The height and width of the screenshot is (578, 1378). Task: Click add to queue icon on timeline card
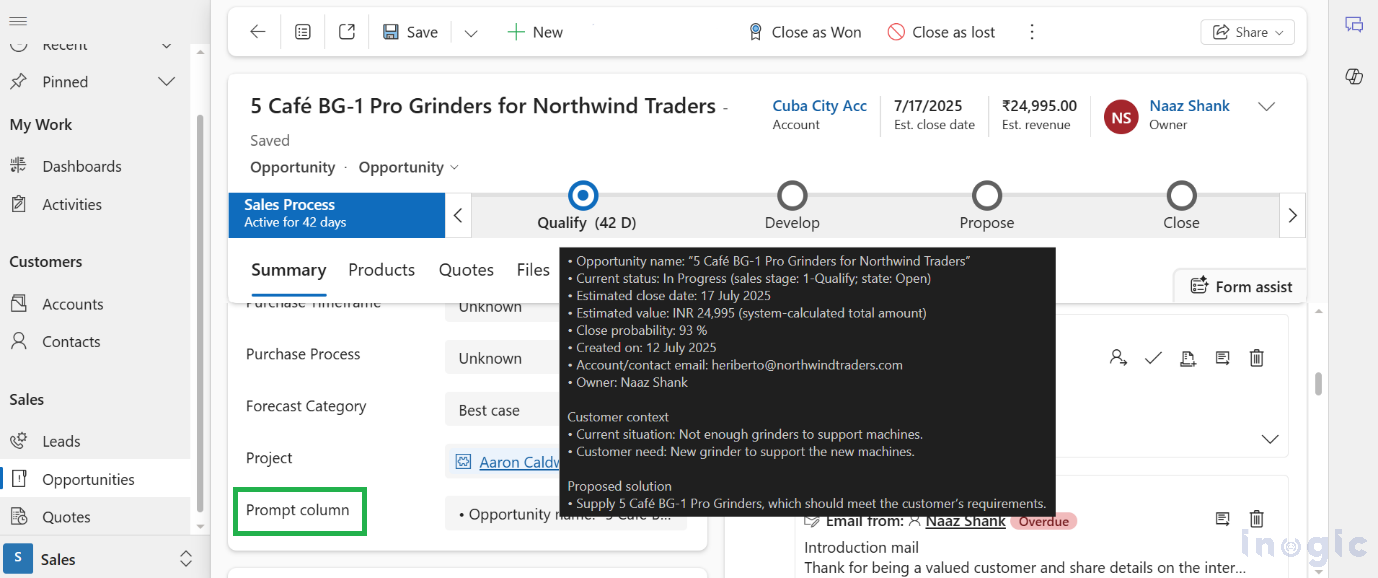1188,357
